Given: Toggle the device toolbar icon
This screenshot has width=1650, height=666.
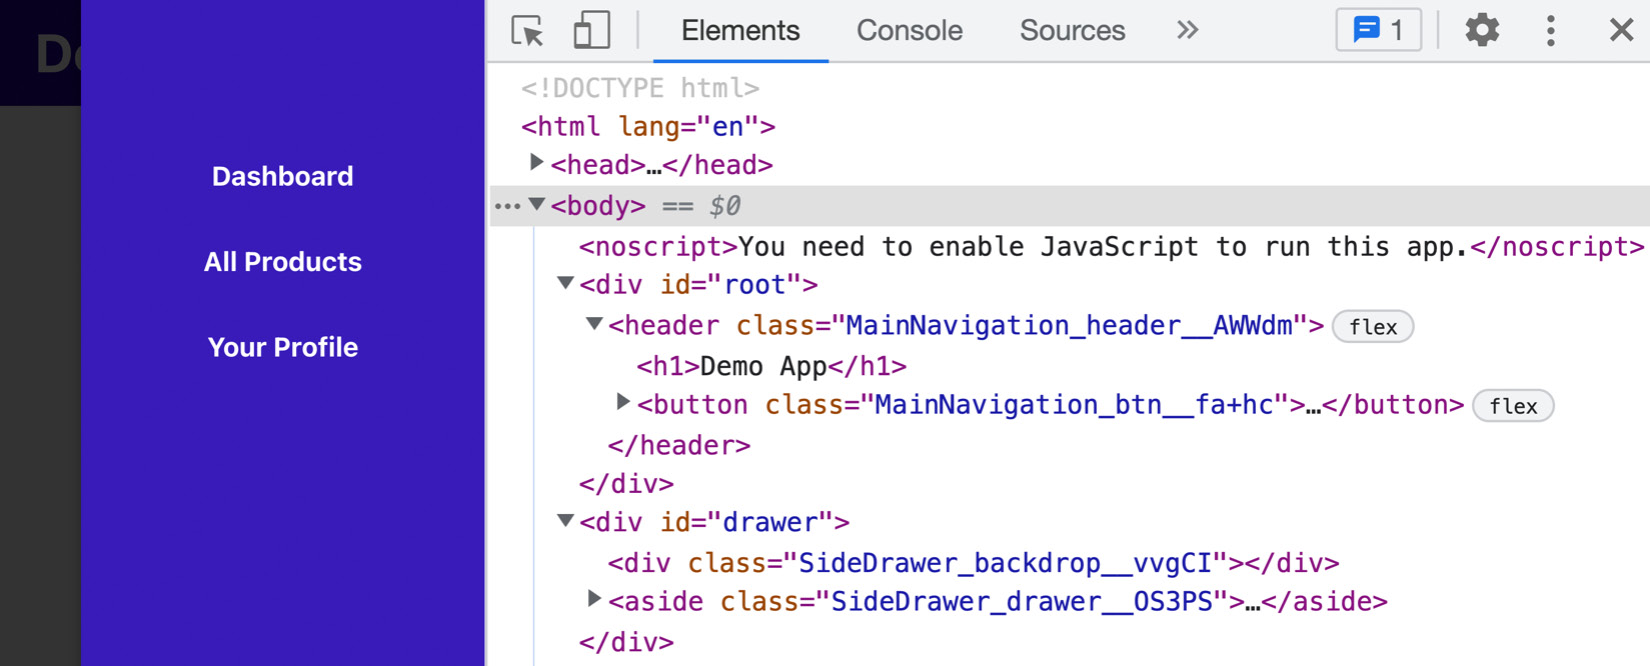Looking at the screenshot, I should click(x=591, y=31).
